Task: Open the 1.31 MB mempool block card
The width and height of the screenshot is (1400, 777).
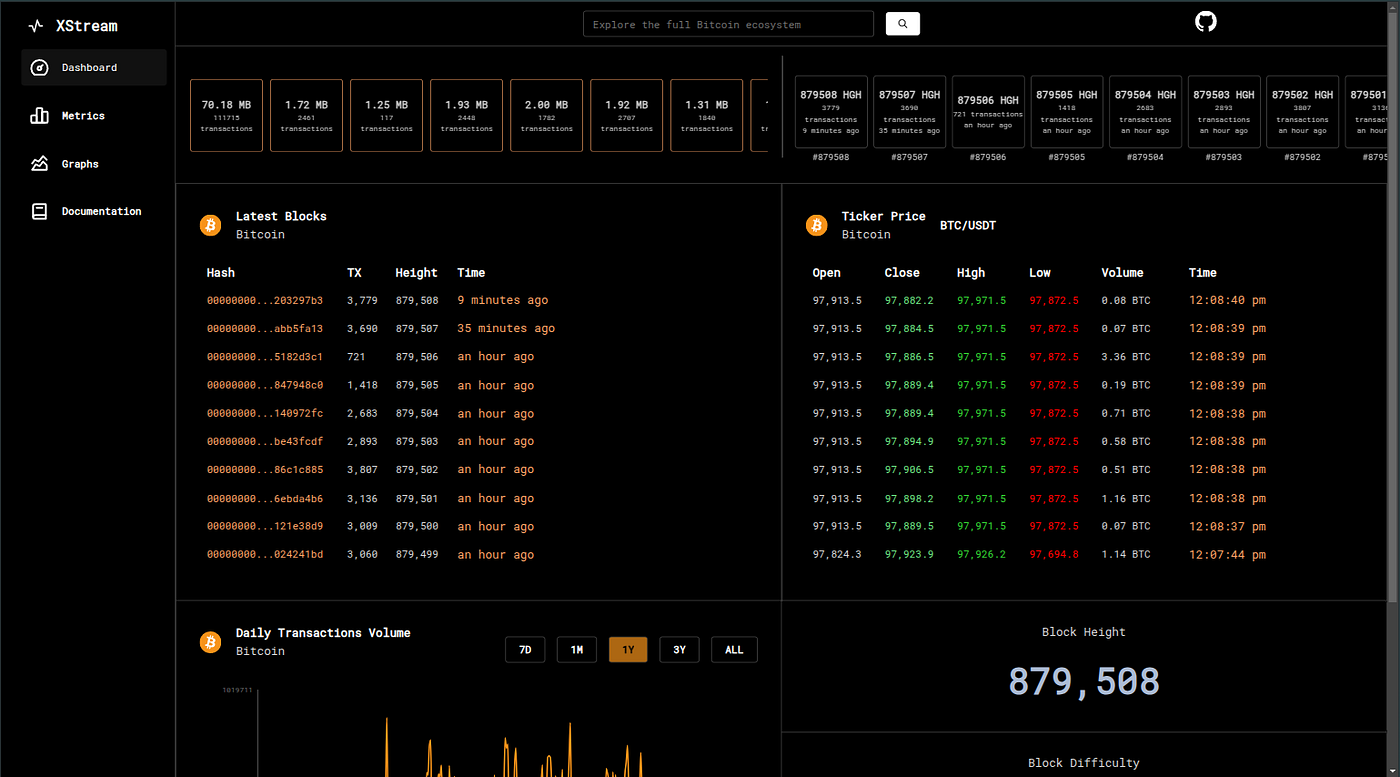Action: click(x=707, y=116)
